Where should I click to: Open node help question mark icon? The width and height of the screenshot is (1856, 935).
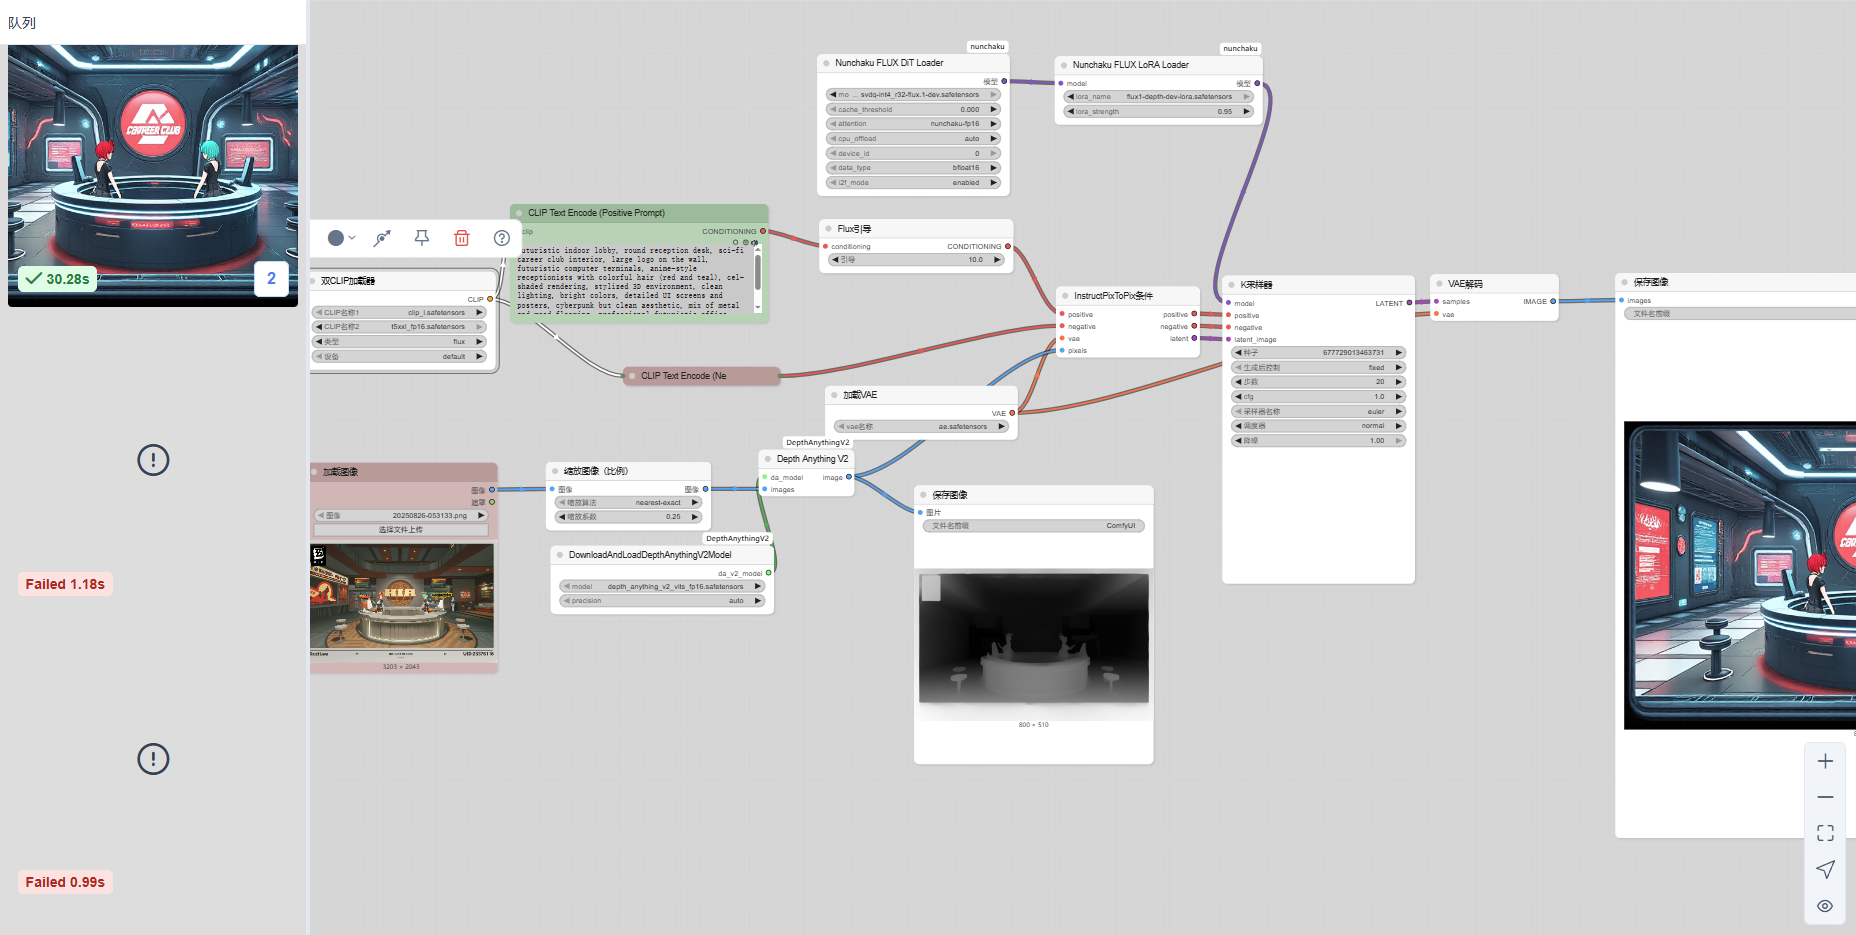502,238
